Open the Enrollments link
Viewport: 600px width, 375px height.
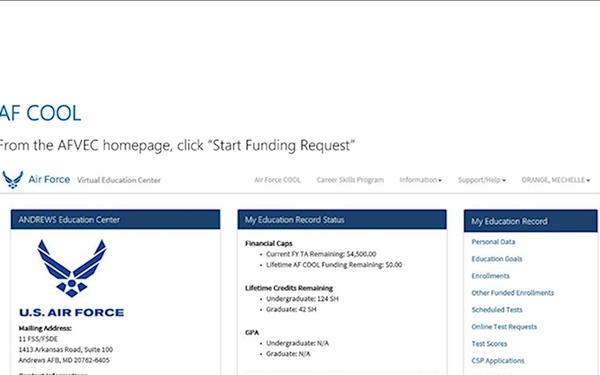tap(491, 276)
